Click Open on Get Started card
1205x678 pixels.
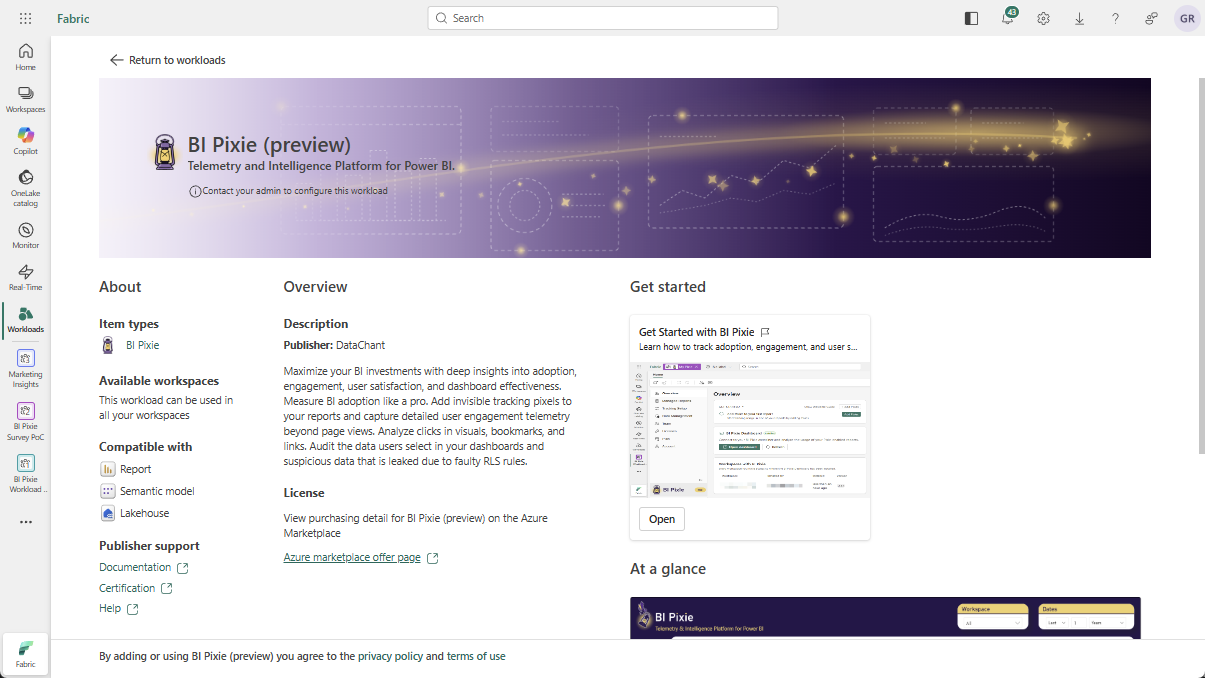pyautogui.click(x=662, y=519)
